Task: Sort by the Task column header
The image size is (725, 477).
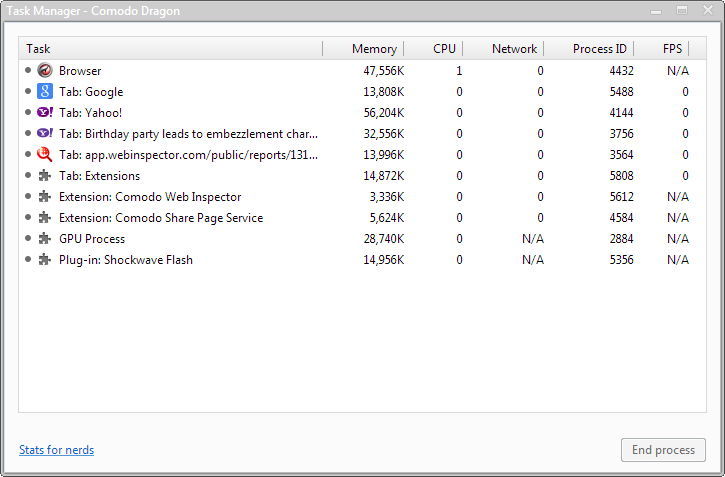Action: click(x=171, y=49)
